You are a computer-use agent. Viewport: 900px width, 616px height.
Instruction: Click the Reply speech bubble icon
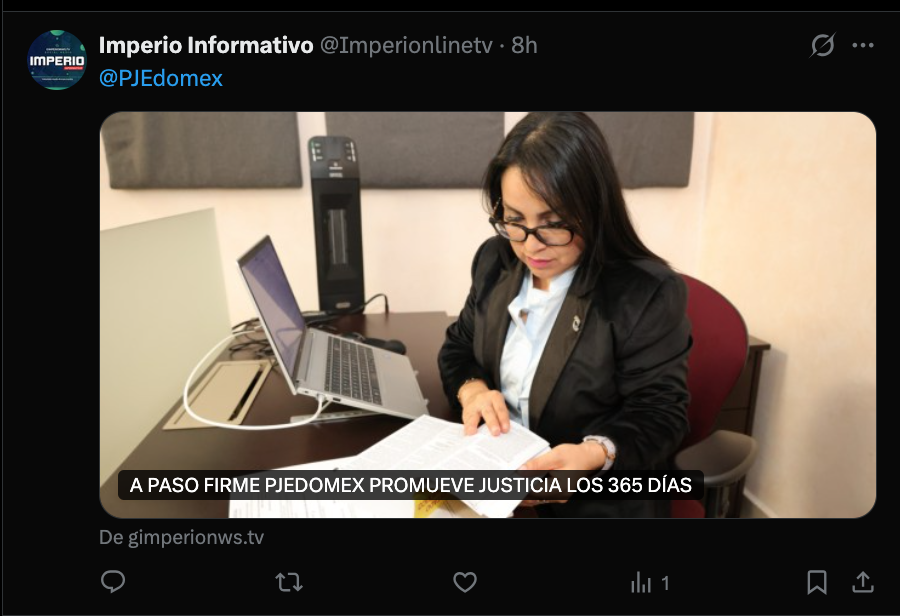(113, 582)
